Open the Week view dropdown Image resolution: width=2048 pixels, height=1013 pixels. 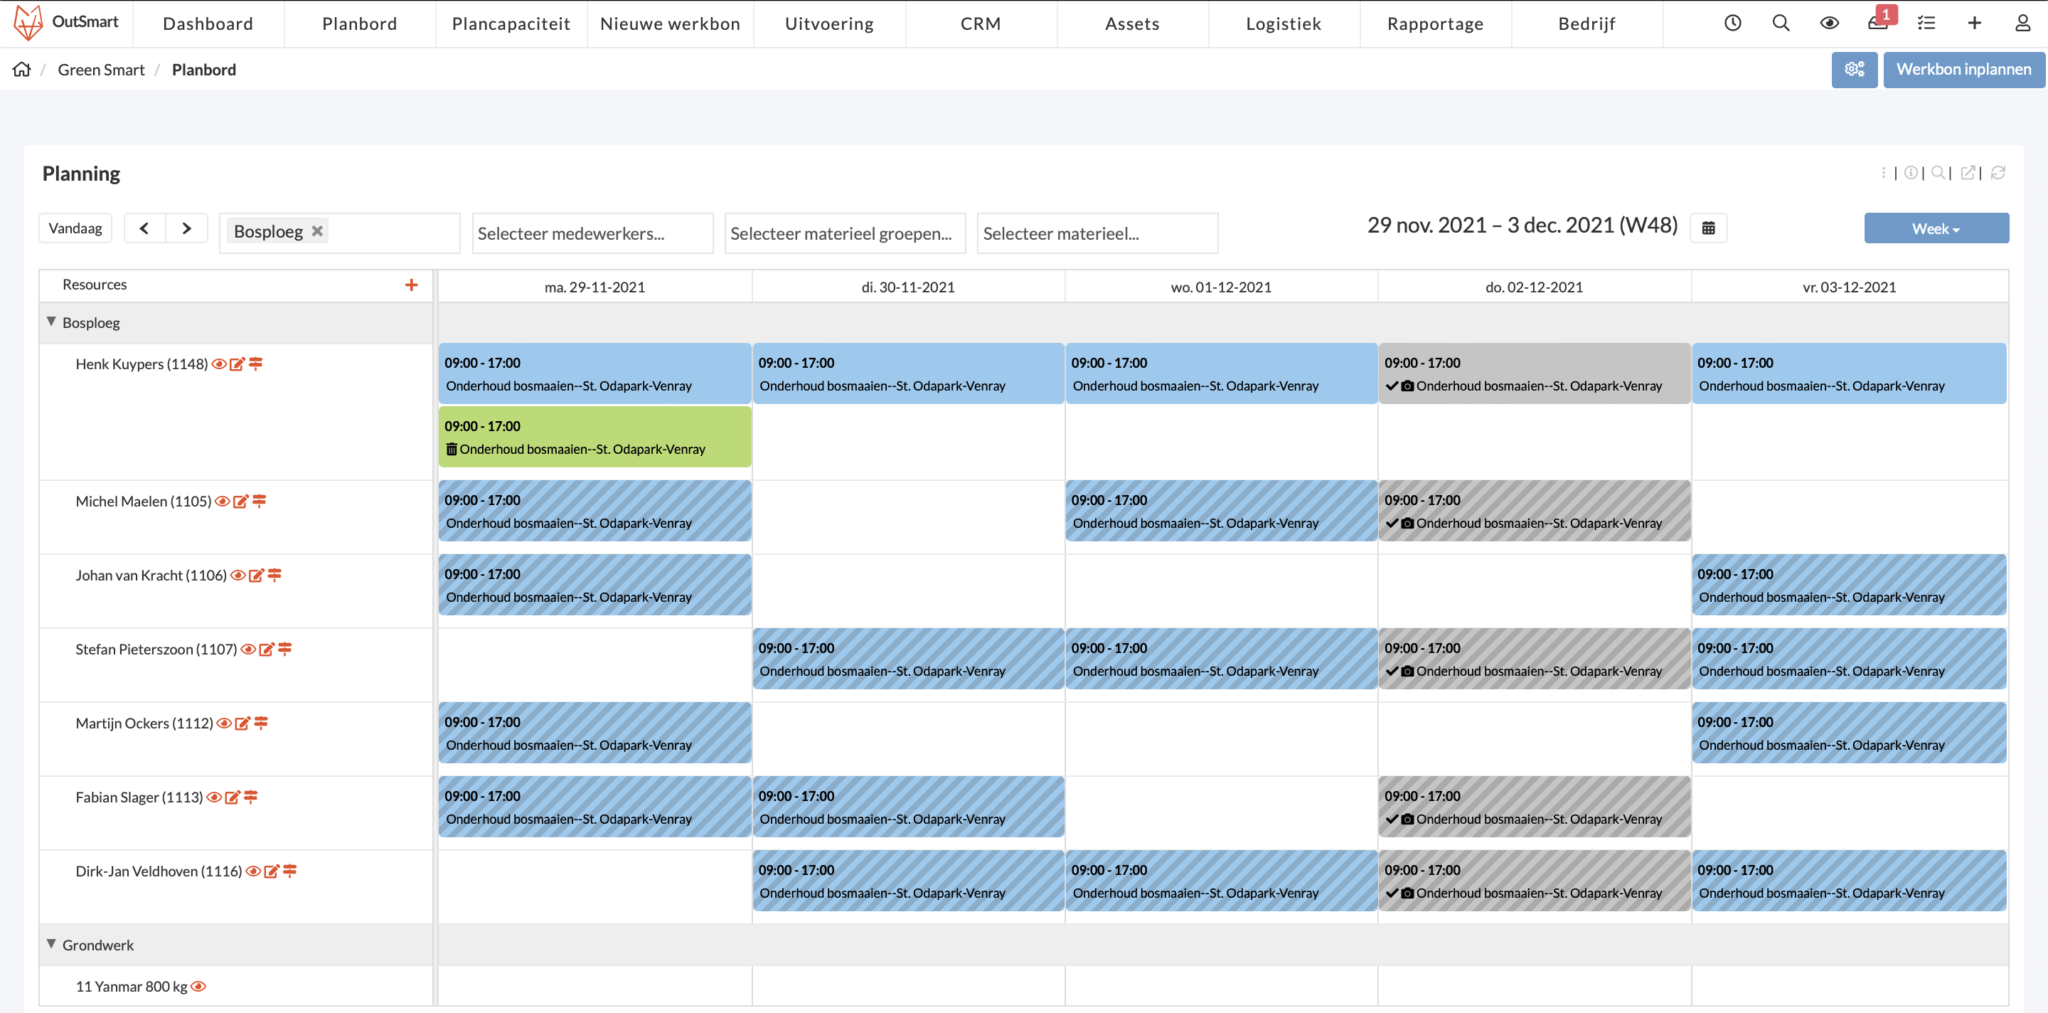[1935, 228]
